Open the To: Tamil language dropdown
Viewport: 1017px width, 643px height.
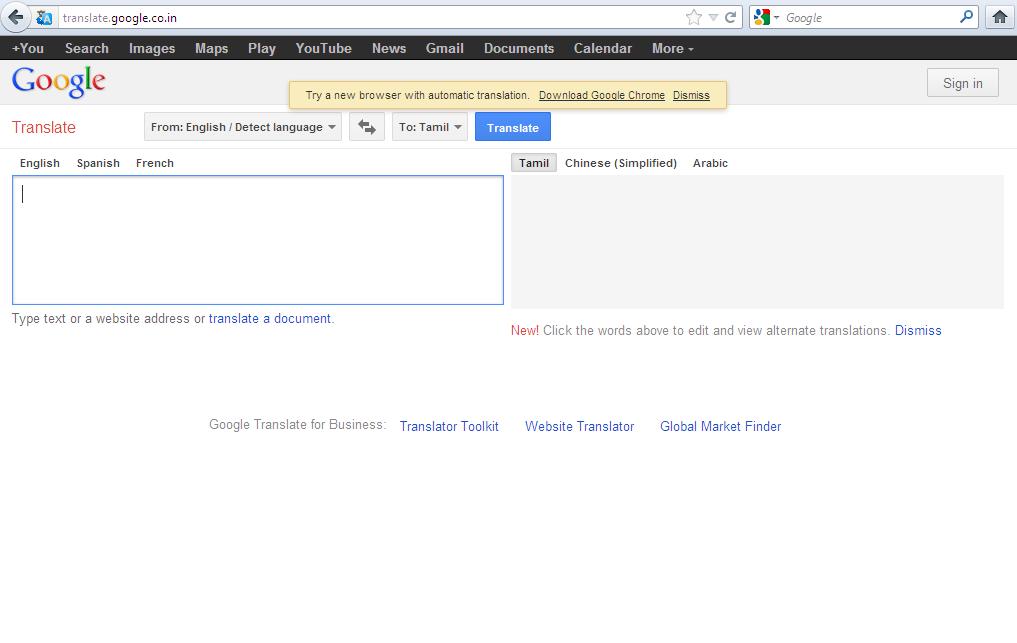click(x=429, y=127)
